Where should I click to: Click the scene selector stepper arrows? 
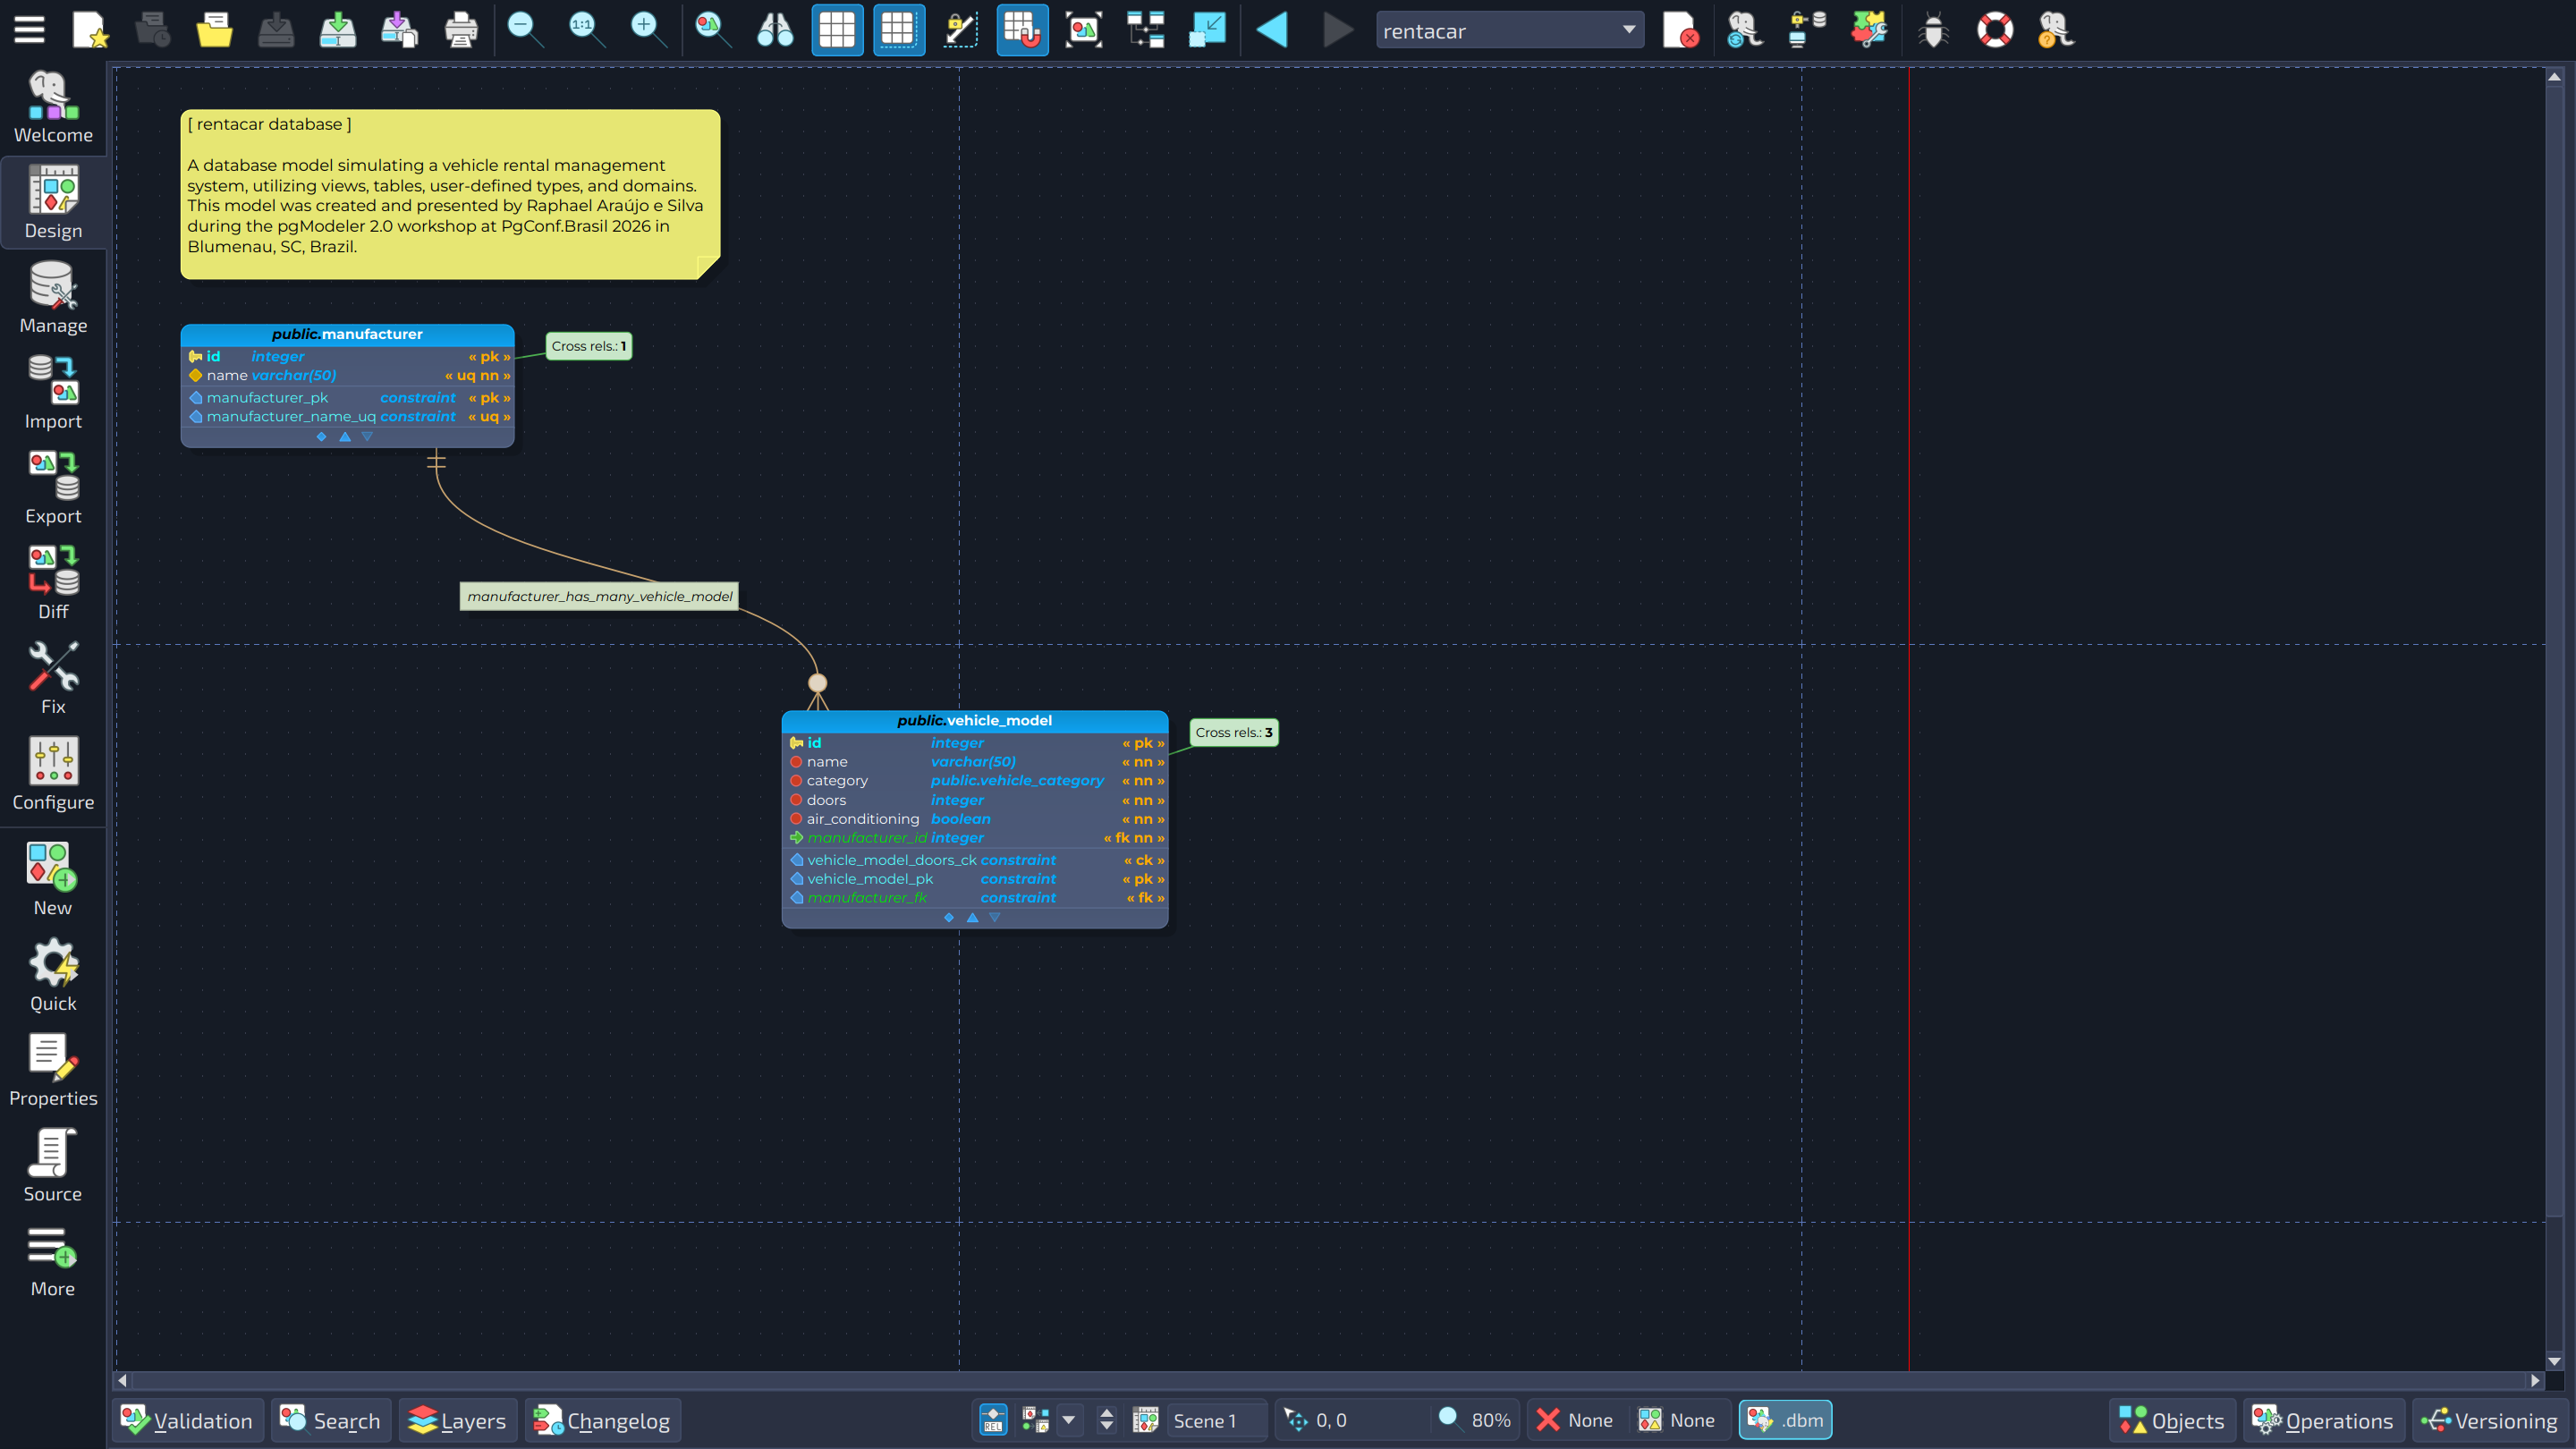pyautogui.click(x=1106, y=1420)
